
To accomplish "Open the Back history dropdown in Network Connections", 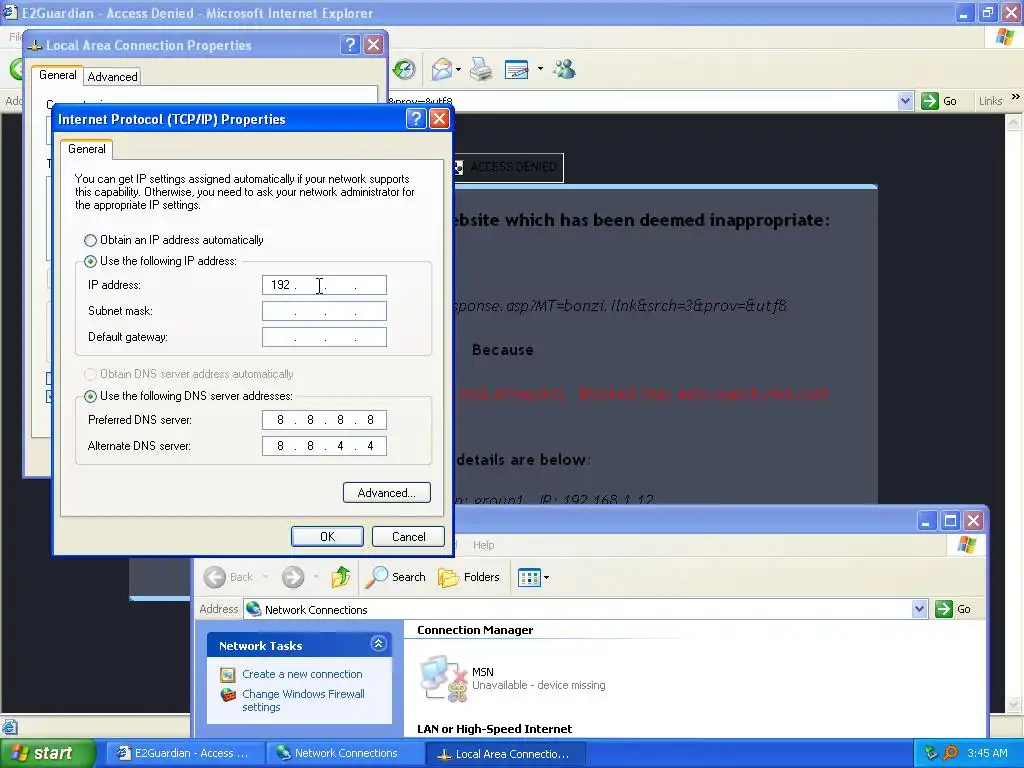I will [x=265, y=577].
